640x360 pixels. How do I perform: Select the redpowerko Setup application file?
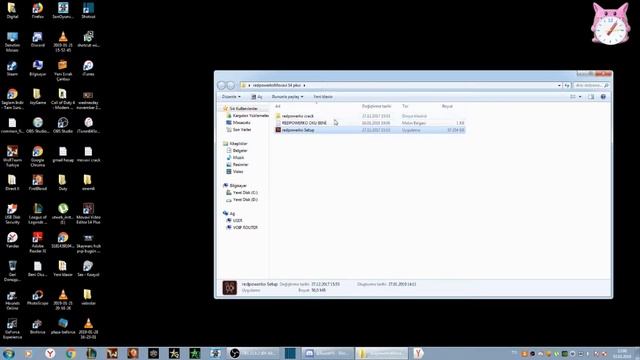pyautogui.click(x=370, y=130)
